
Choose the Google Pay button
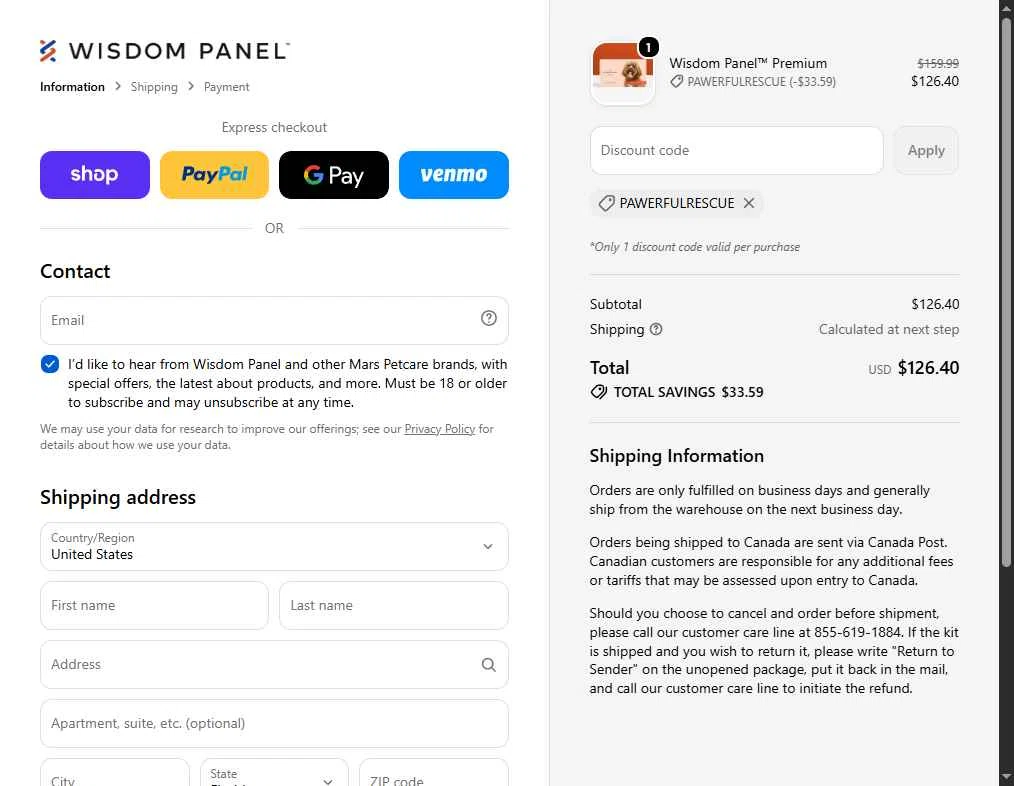coord(334,175)
